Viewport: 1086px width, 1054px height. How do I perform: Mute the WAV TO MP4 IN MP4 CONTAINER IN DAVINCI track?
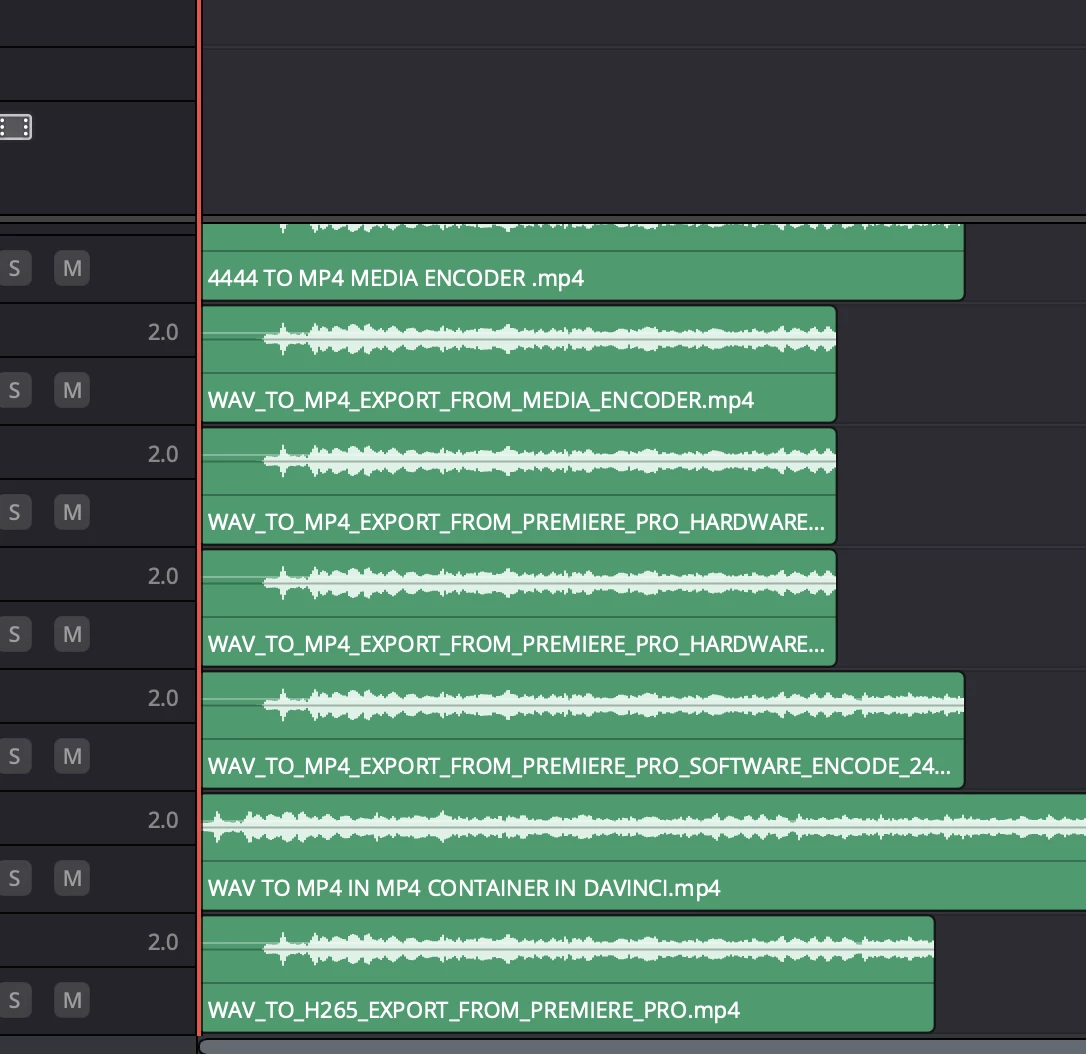(72, 878)
